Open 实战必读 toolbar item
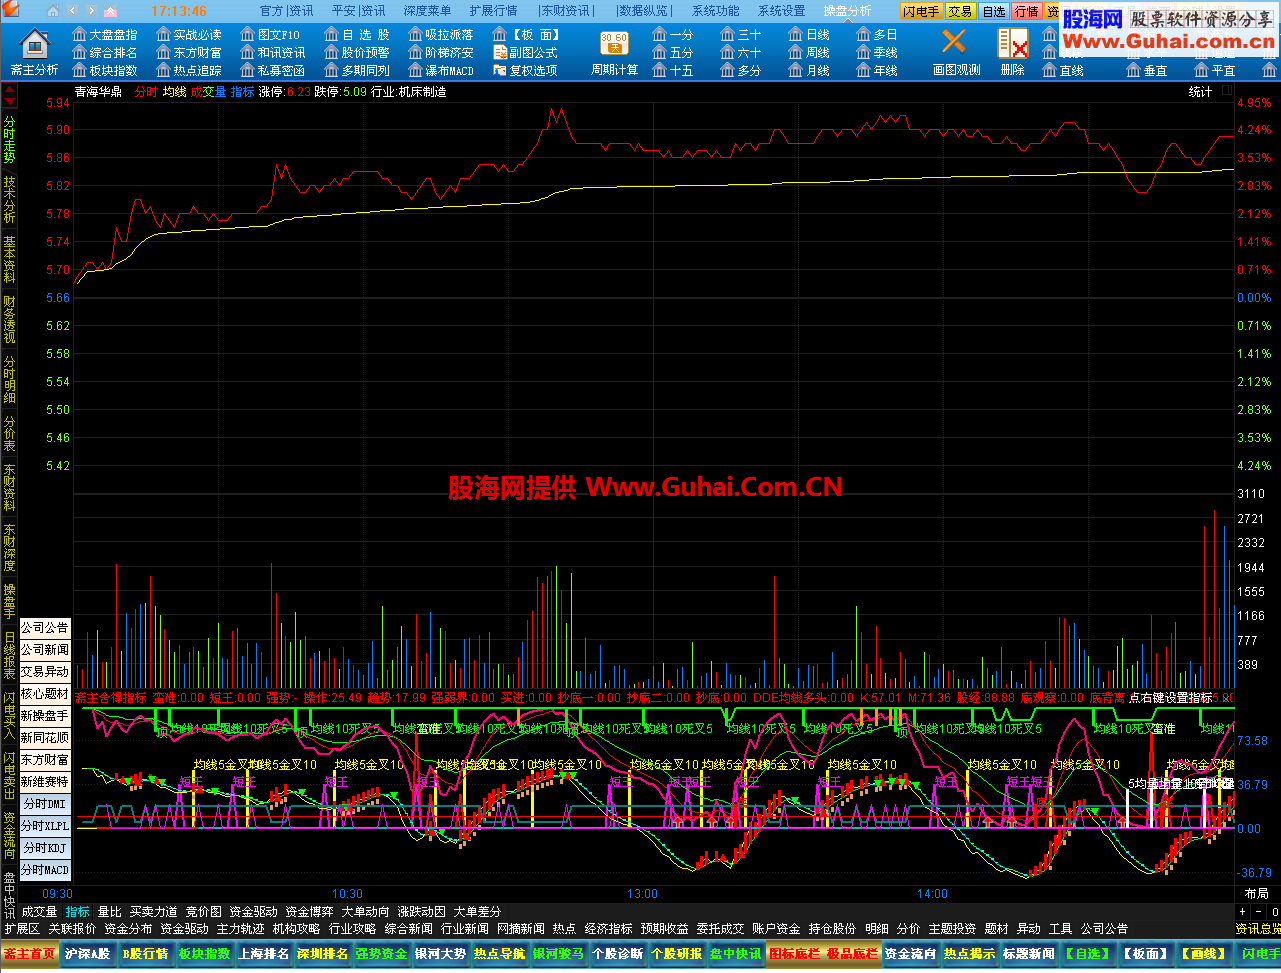Screen dimensions: 1281x973 pos(189,34)
